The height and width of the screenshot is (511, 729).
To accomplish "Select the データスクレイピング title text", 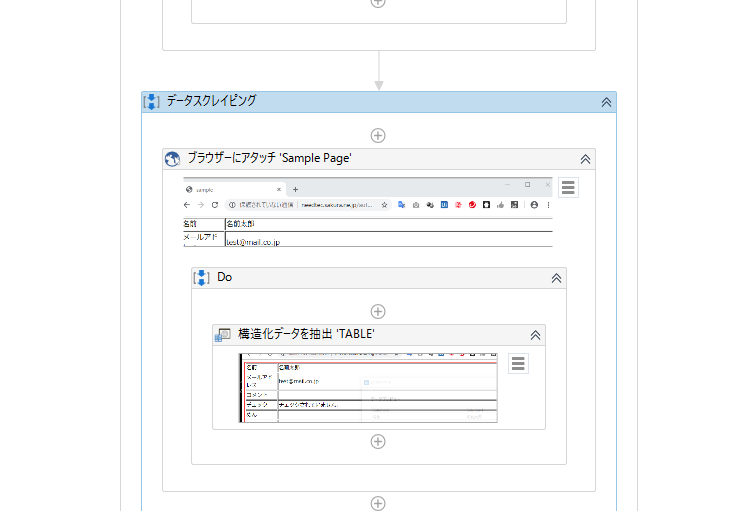I will (x=212, y=101).
